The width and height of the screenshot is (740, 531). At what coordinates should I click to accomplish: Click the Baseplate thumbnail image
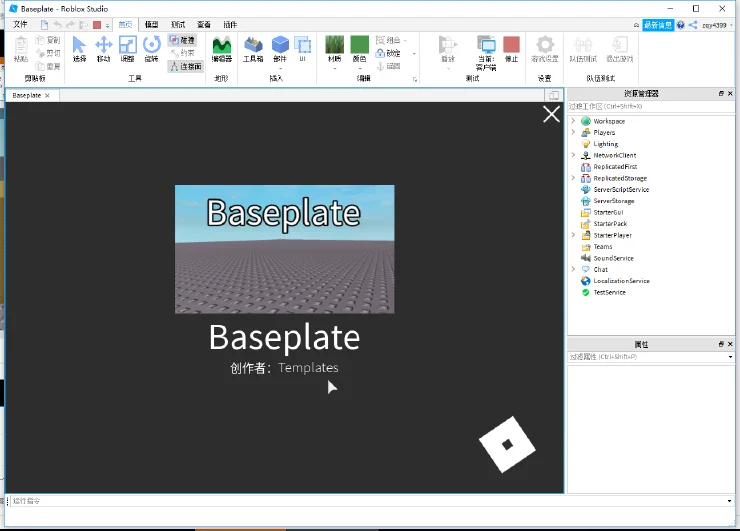point(285,249)
